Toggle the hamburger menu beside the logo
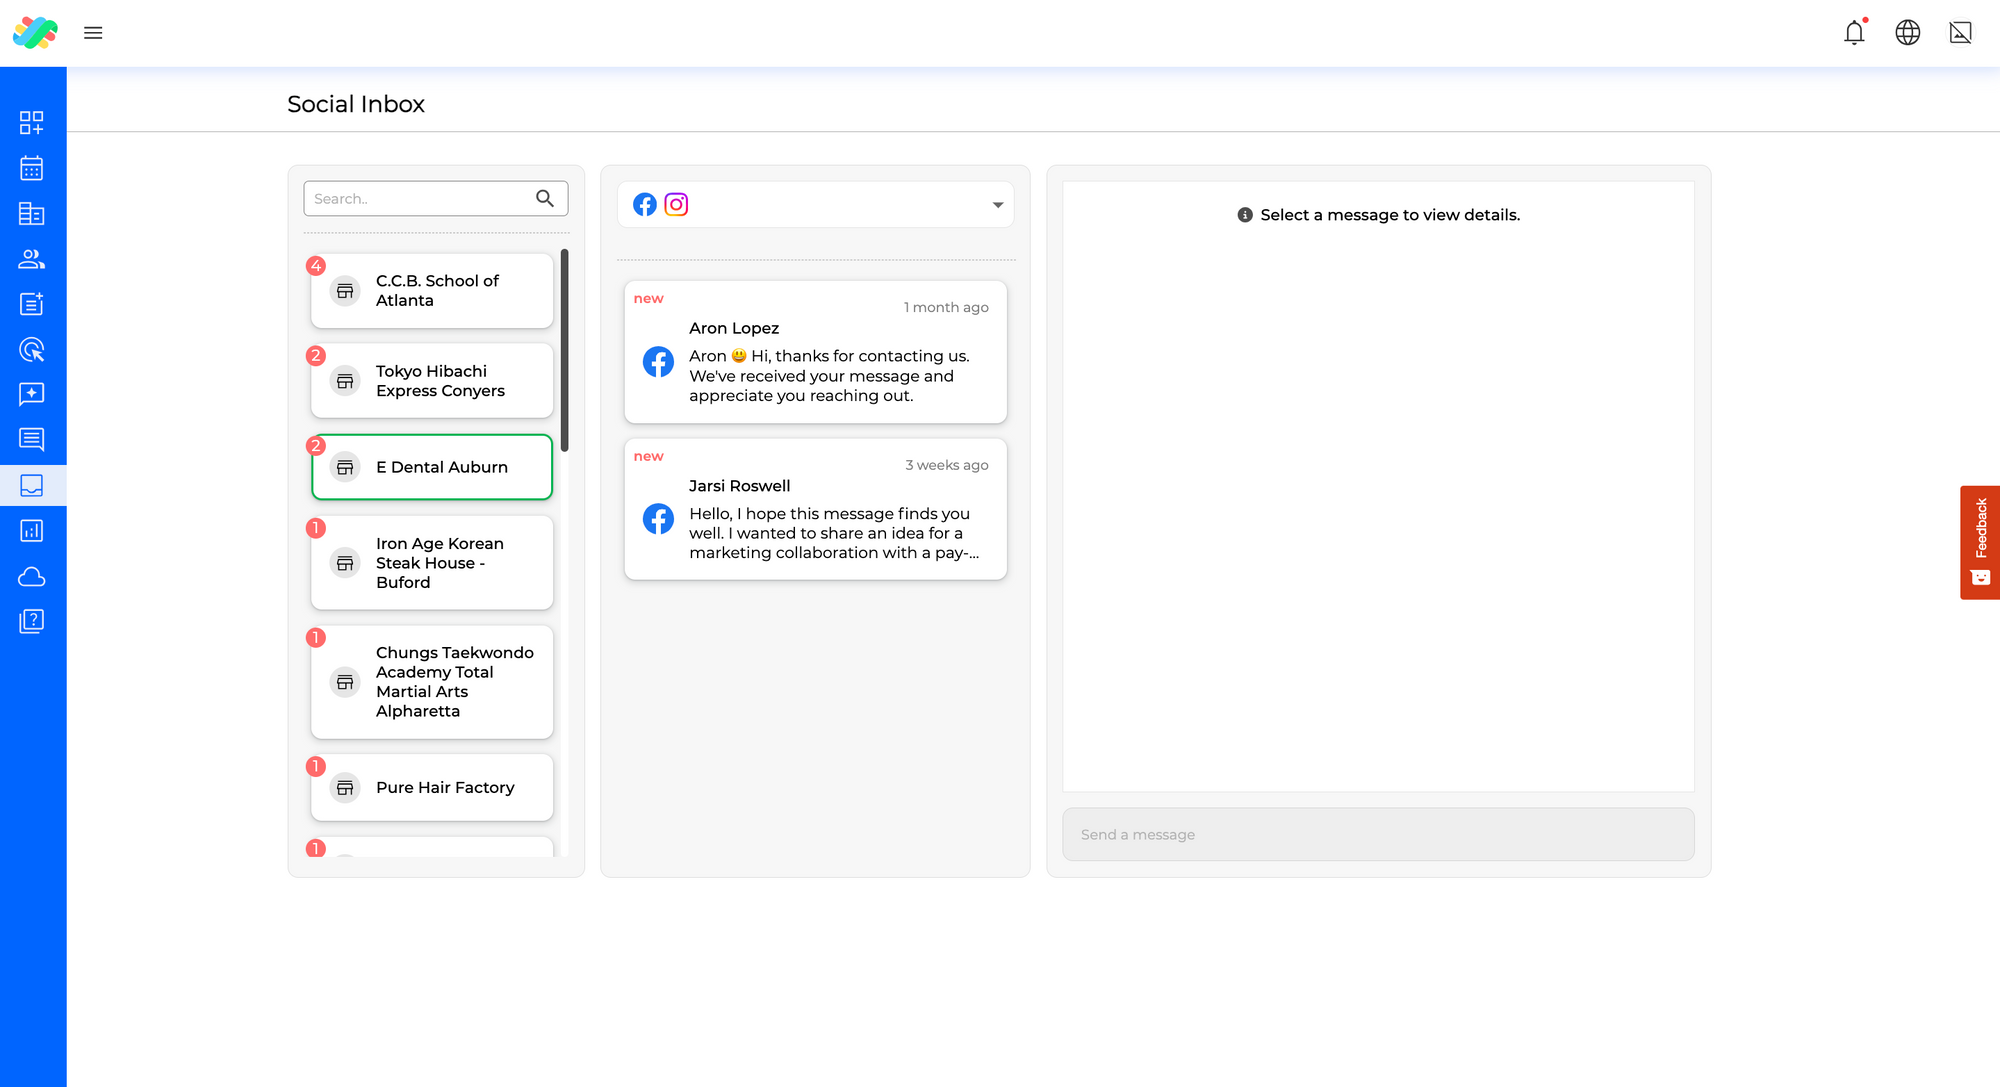 pyautogui.click(x=93, y=33)
